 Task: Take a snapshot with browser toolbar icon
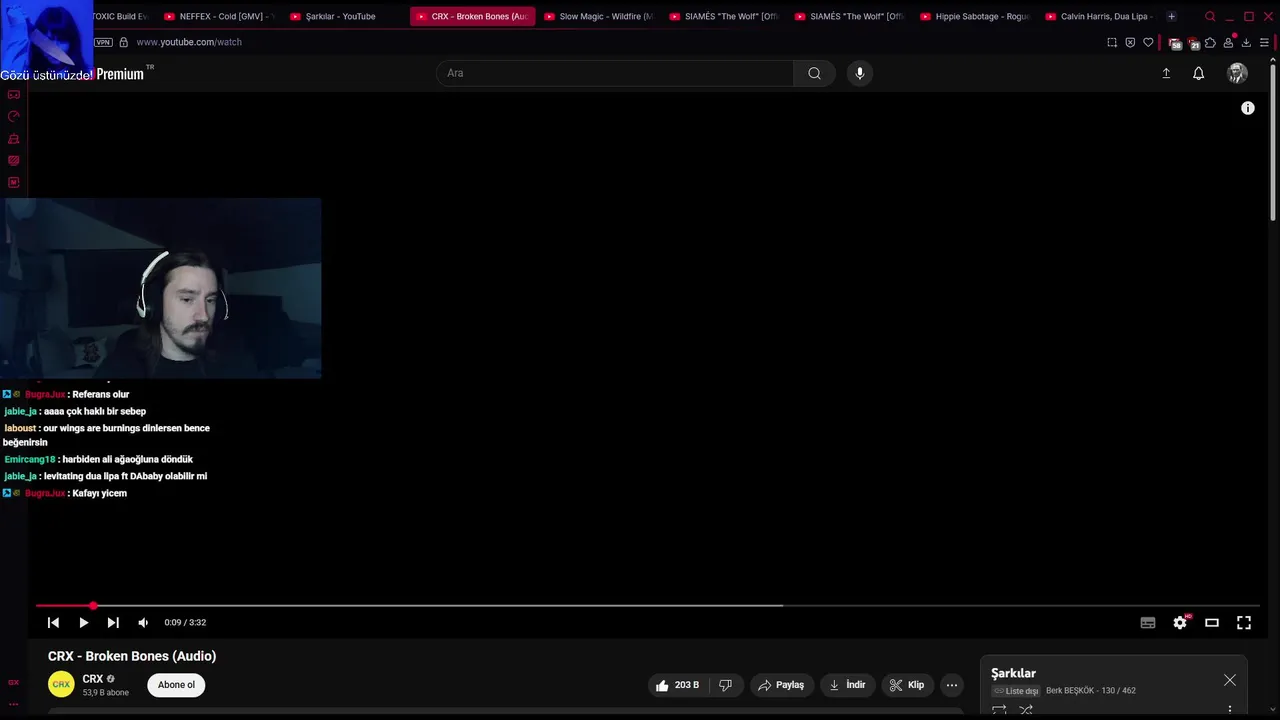pos(1112,42)
